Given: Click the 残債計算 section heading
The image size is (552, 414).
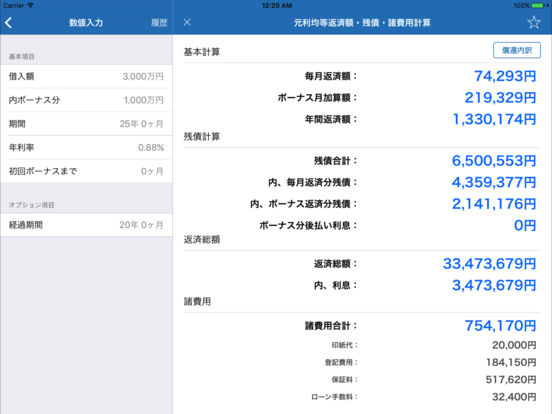Looking at the screenshot, I should [x=202, y=137].
